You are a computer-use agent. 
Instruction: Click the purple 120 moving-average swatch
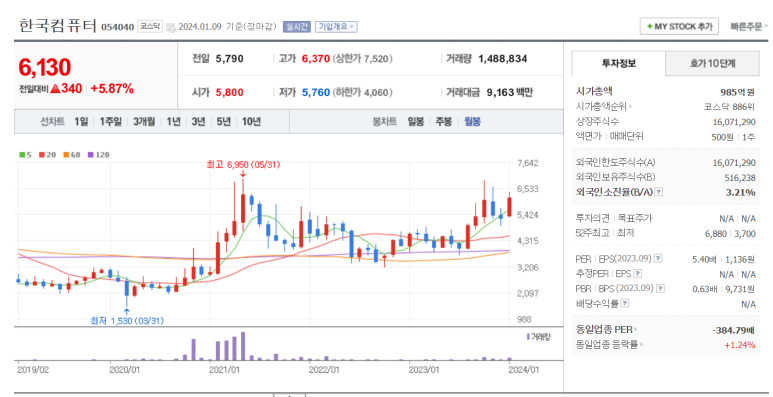pyautogui.click(x=91, y=155)
